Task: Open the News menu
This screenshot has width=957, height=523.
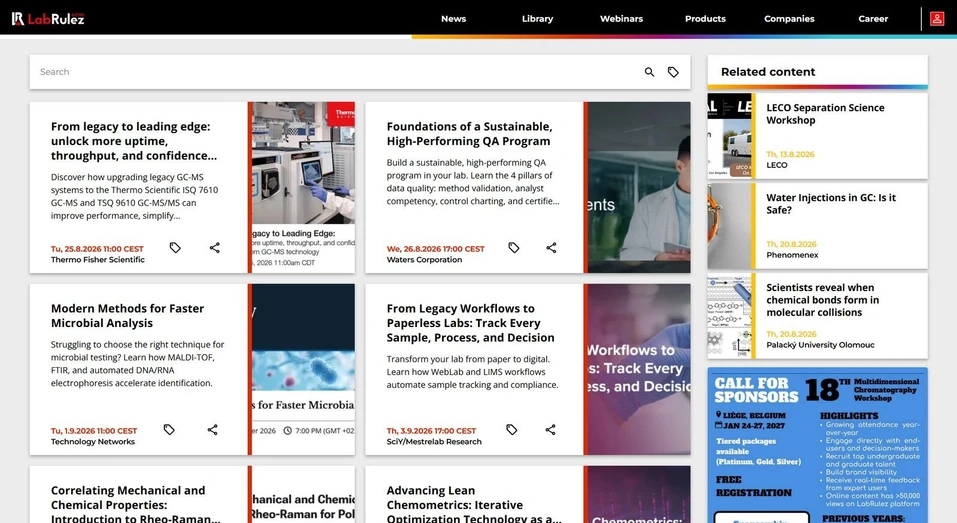Action: (453, 19)
